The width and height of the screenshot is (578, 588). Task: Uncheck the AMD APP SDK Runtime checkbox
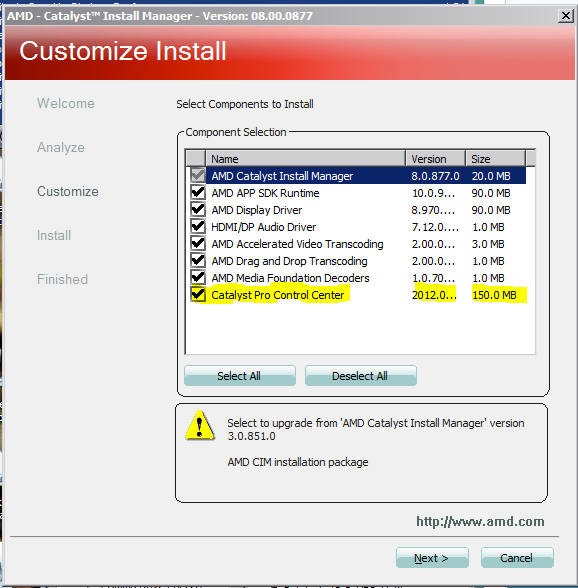click(x=198, y=193)
